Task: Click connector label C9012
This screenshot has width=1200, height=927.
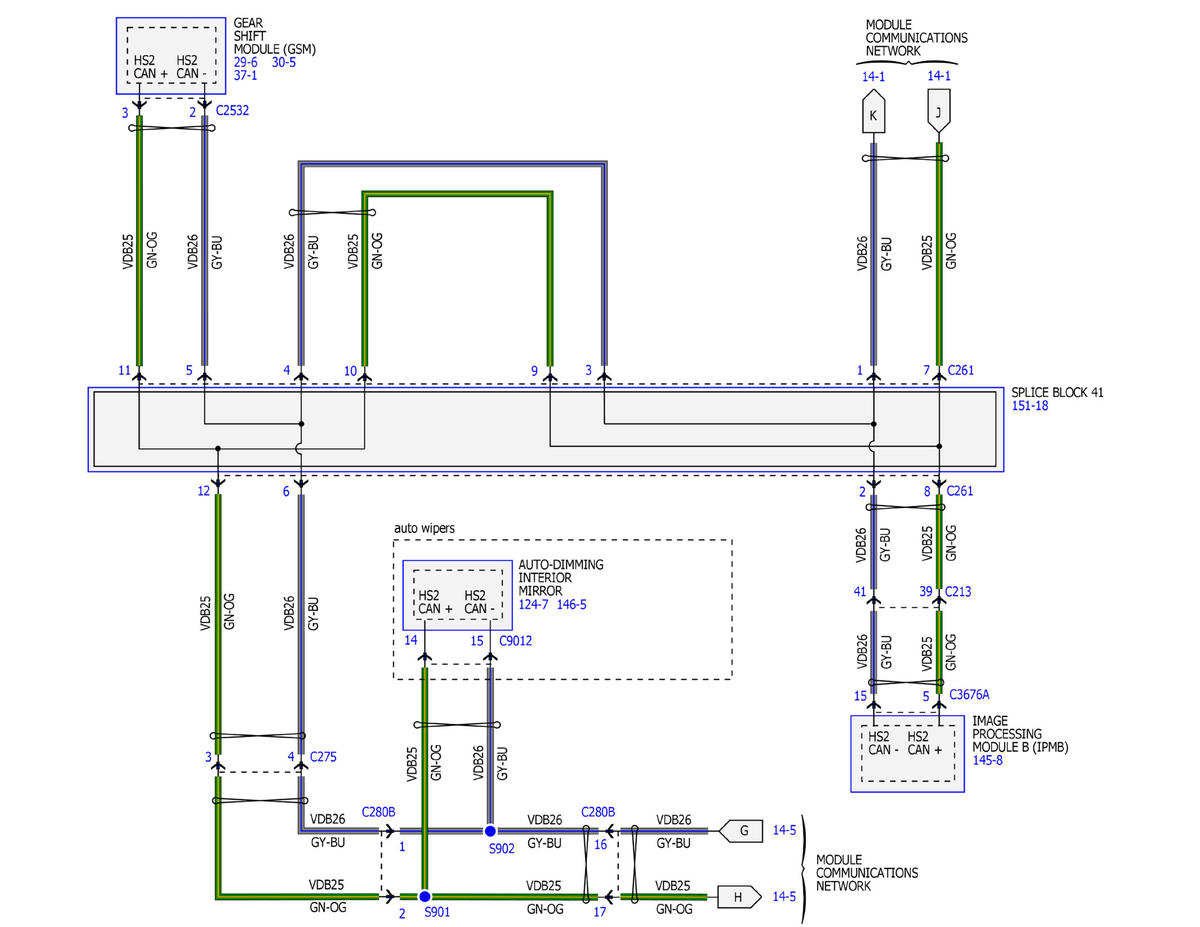Action: click(516, 641)
